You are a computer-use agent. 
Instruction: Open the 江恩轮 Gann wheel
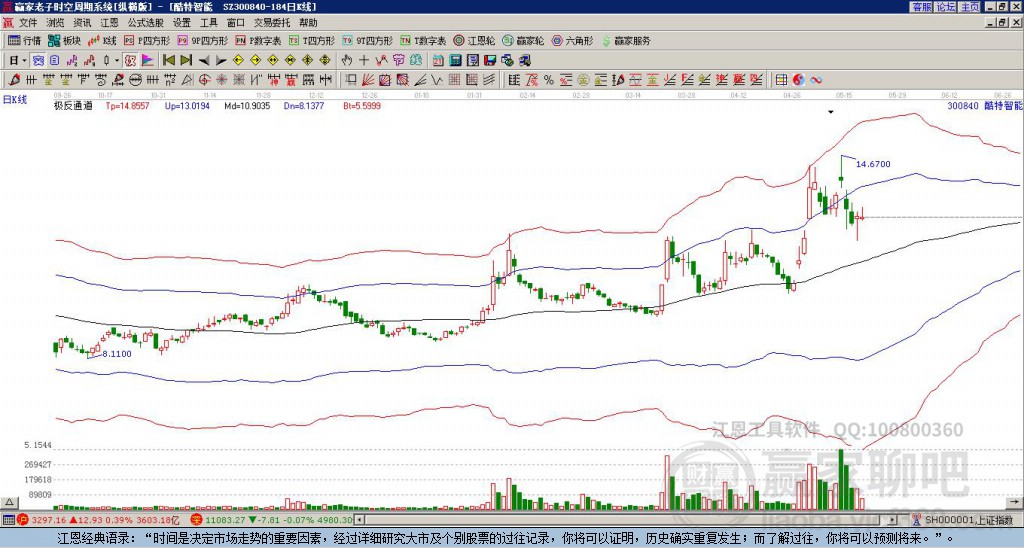(x=475, y=40)
